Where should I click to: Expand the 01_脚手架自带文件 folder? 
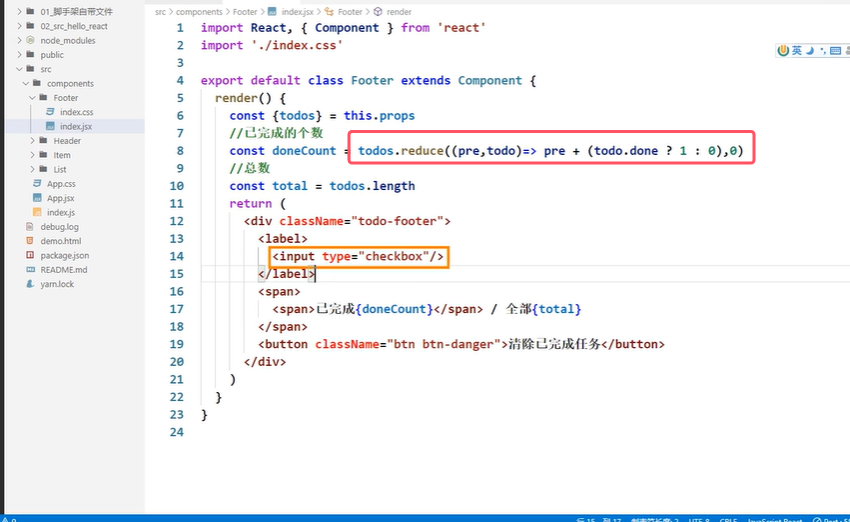20,11
